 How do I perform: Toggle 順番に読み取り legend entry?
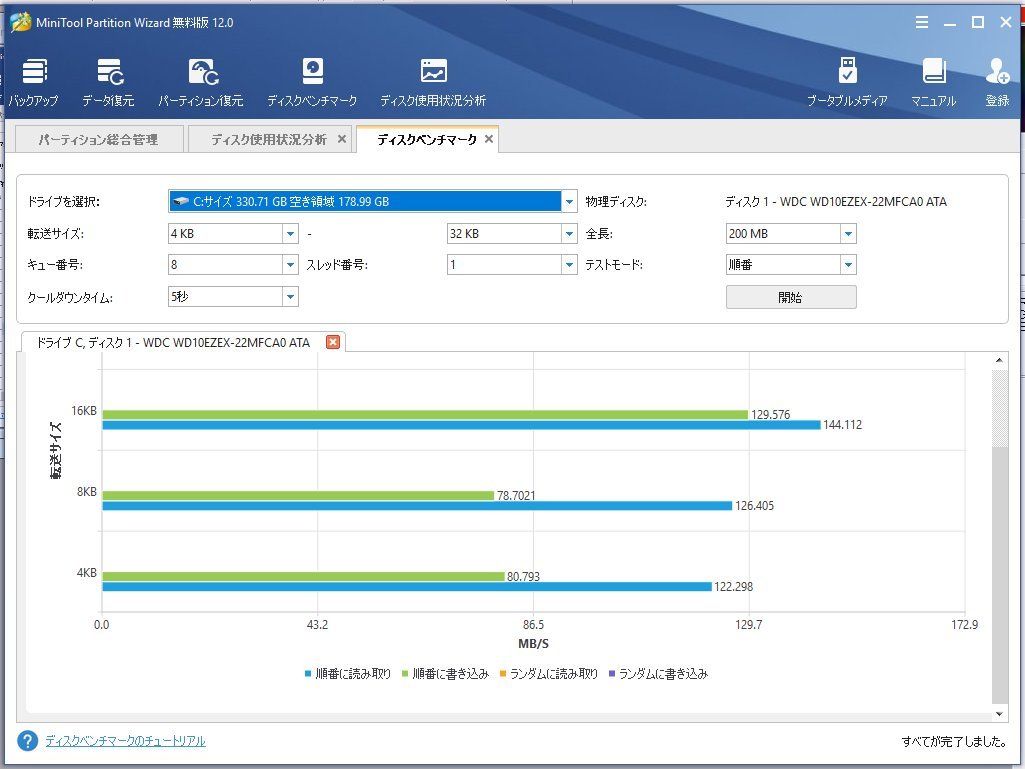(x=348, y=674)
